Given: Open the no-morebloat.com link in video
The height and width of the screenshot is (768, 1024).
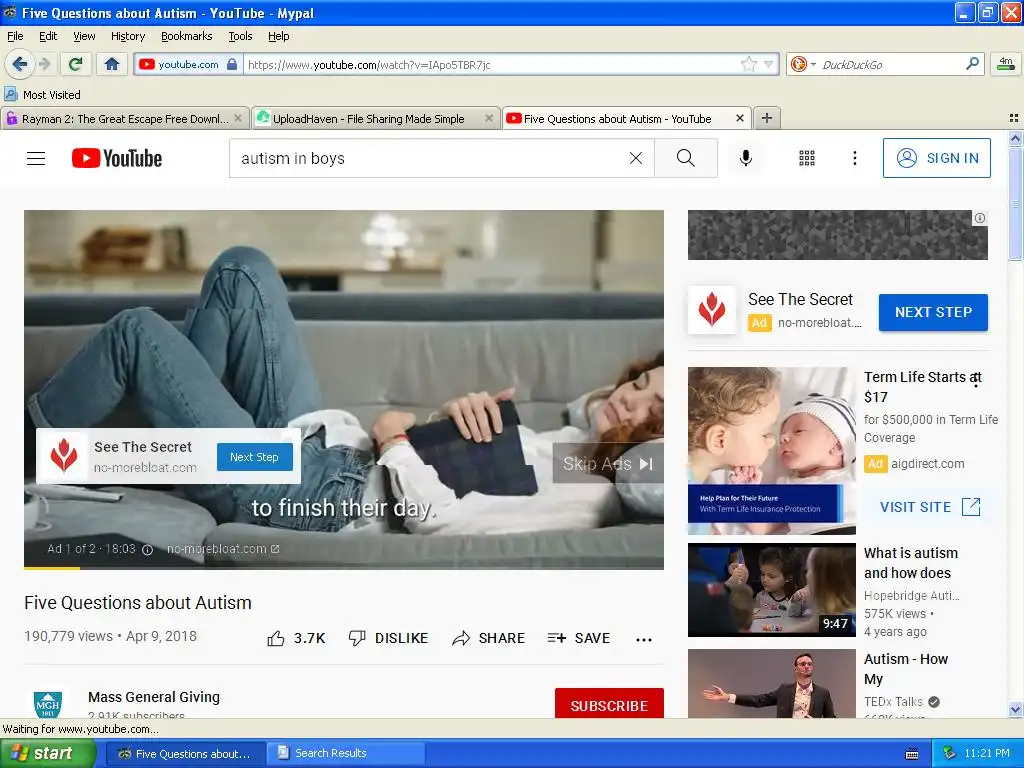Looking at the screenshot, I should point(223,549).
